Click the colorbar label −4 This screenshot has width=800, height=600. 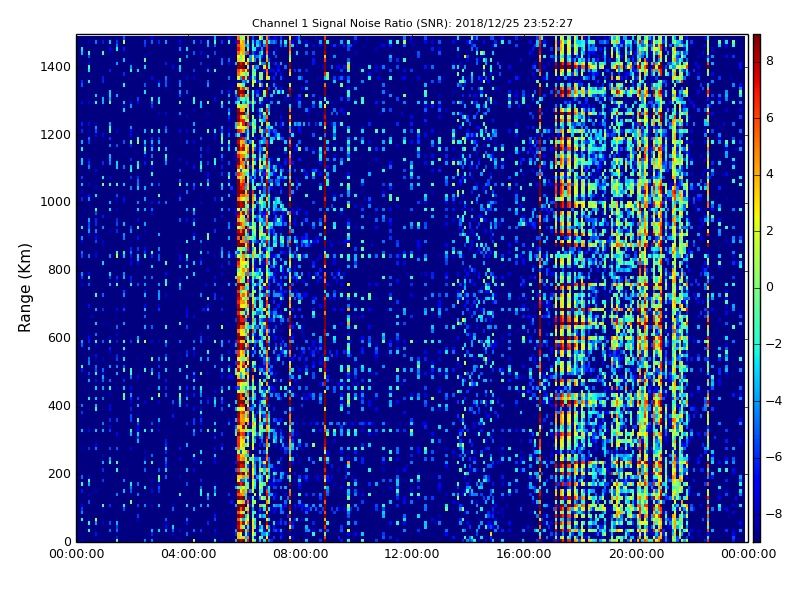click(774, 401)
